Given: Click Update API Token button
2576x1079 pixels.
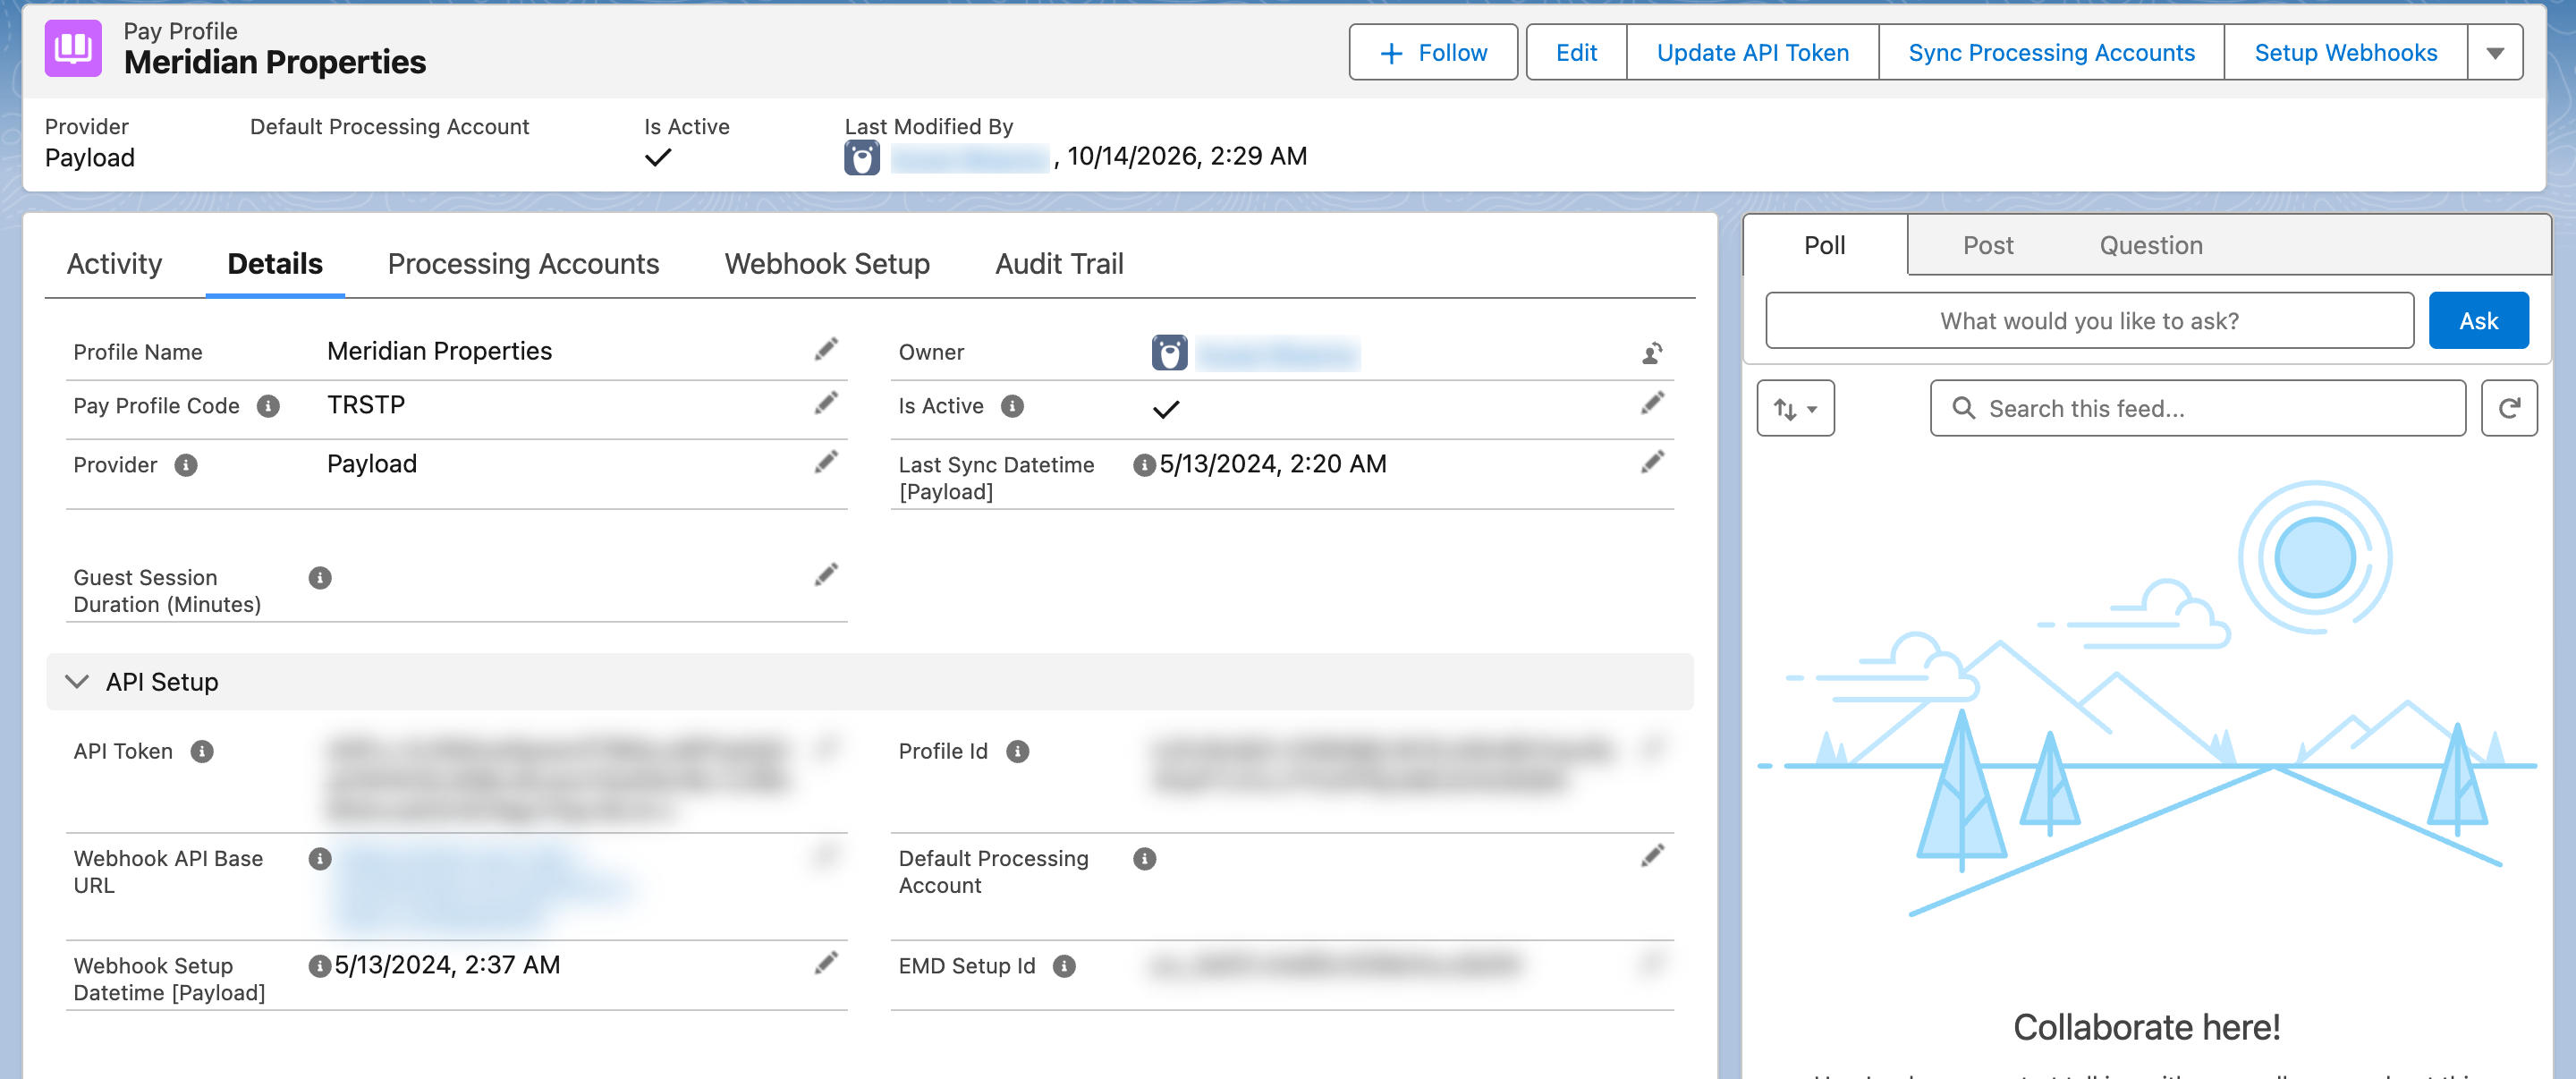Looking at the screenshot, I should (x=1752, y=52).
